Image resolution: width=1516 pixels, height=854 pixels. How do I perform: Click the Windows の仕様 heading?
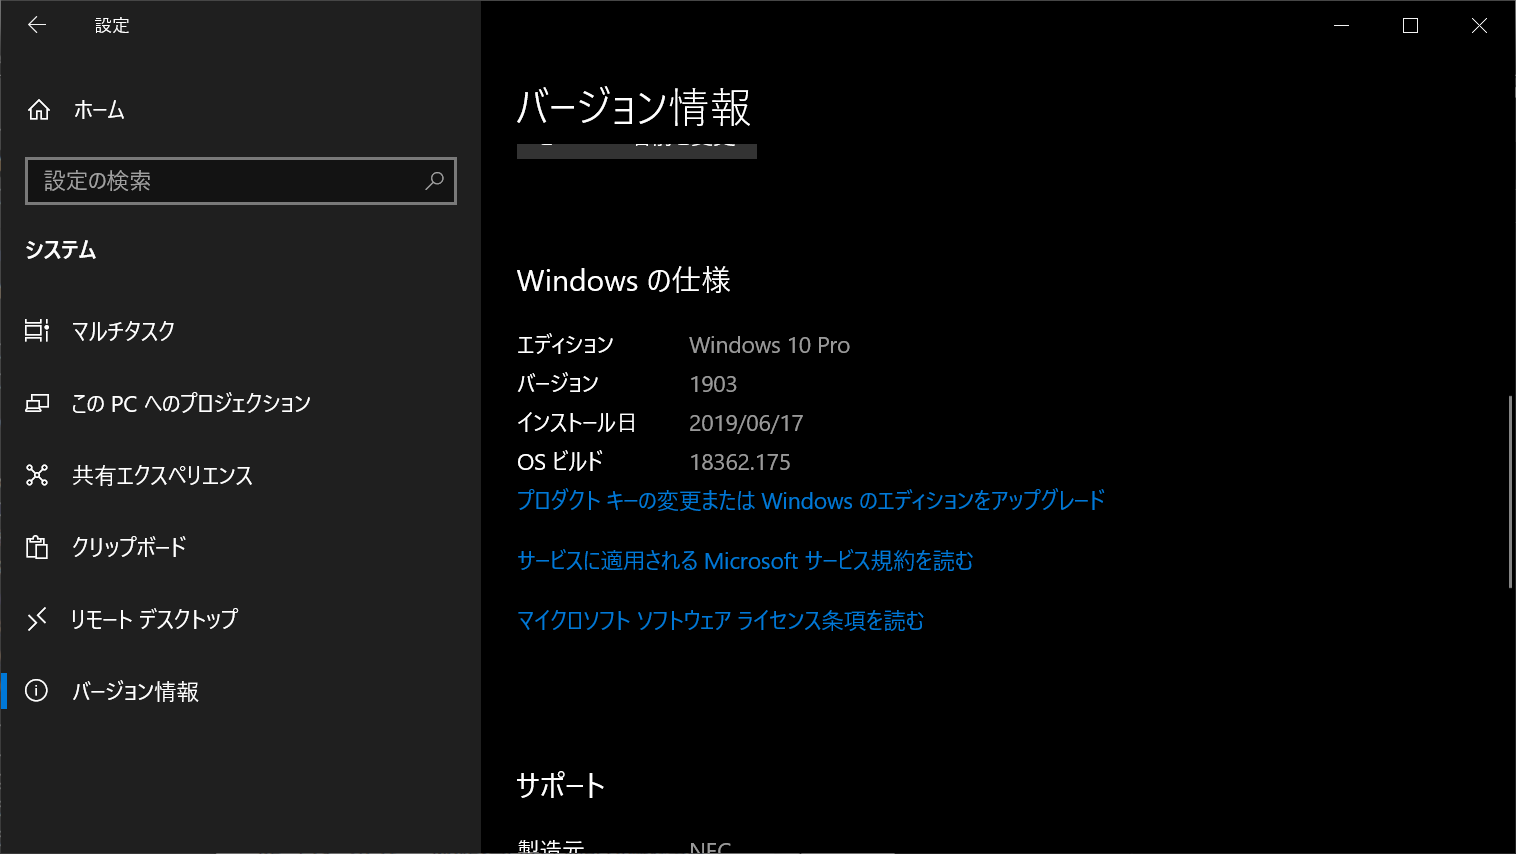[x=624, y=281]
